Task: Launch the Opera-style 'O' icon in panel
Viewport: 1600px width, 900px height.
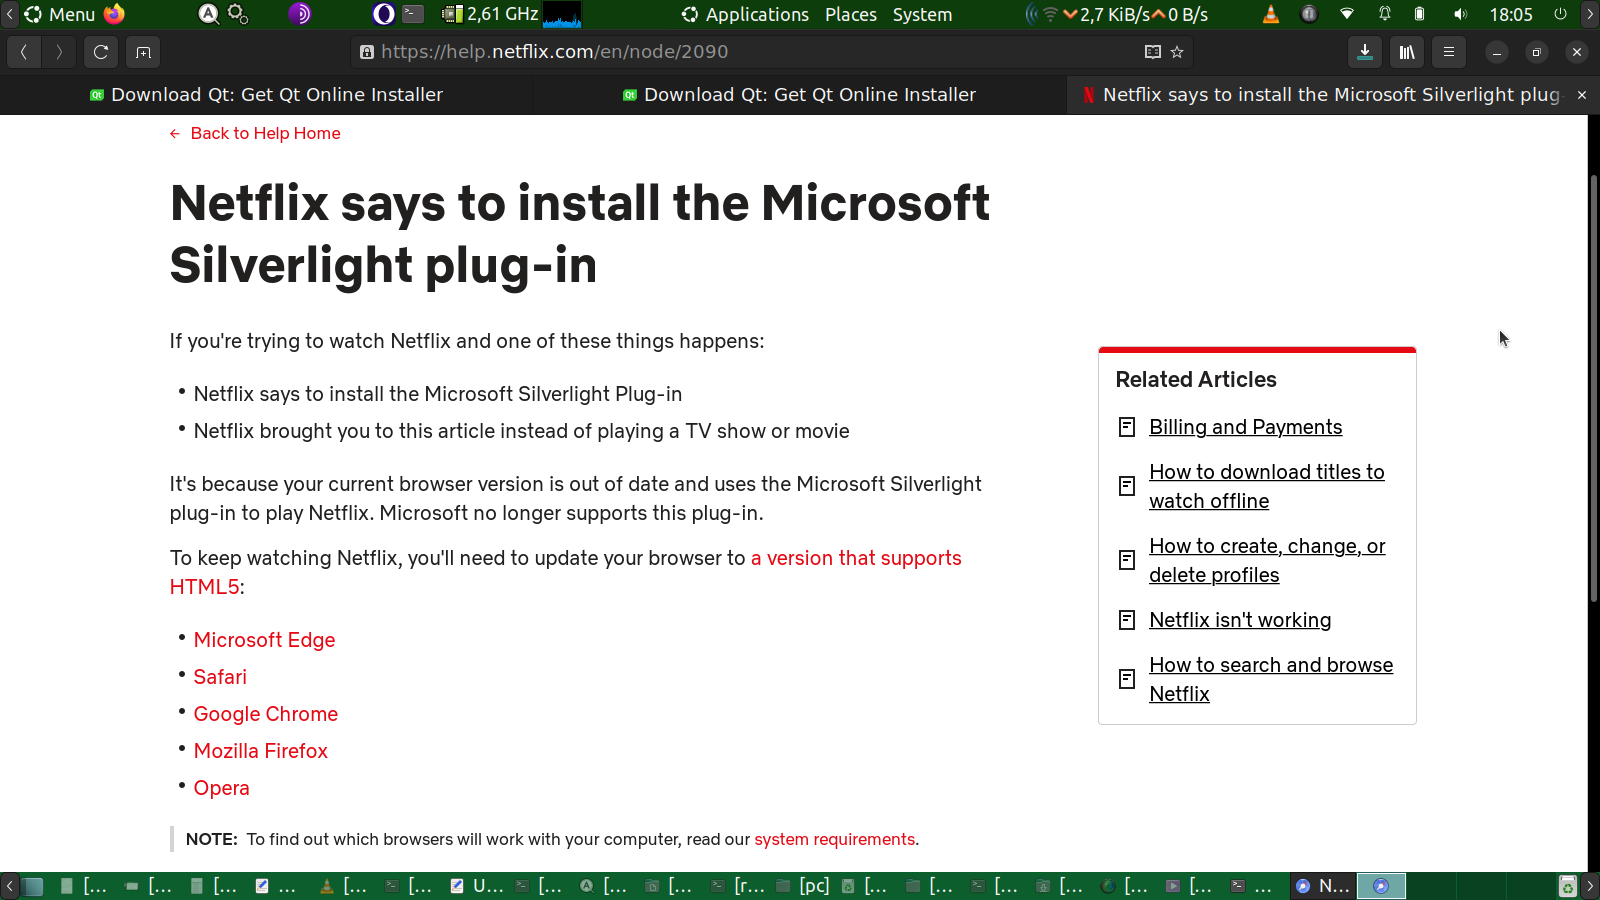Action: (383, 14)
